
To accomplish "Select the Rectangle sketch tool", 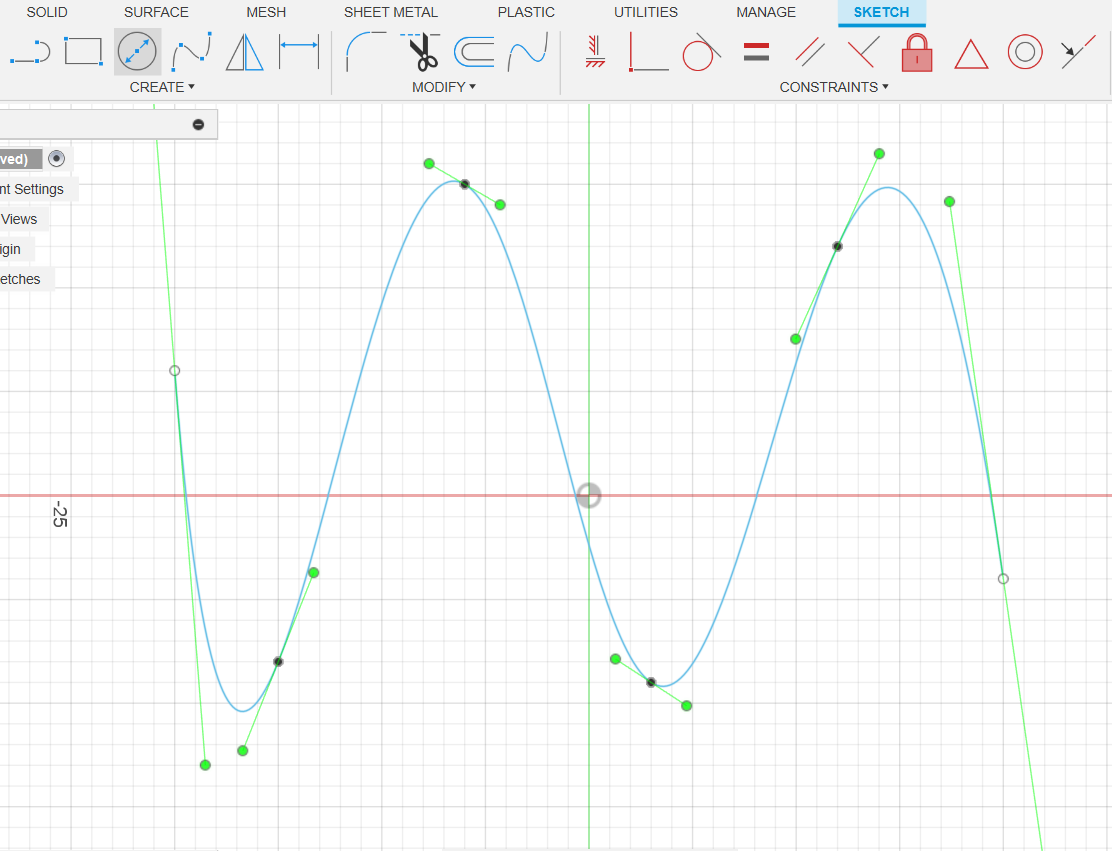I will point(83,52).
